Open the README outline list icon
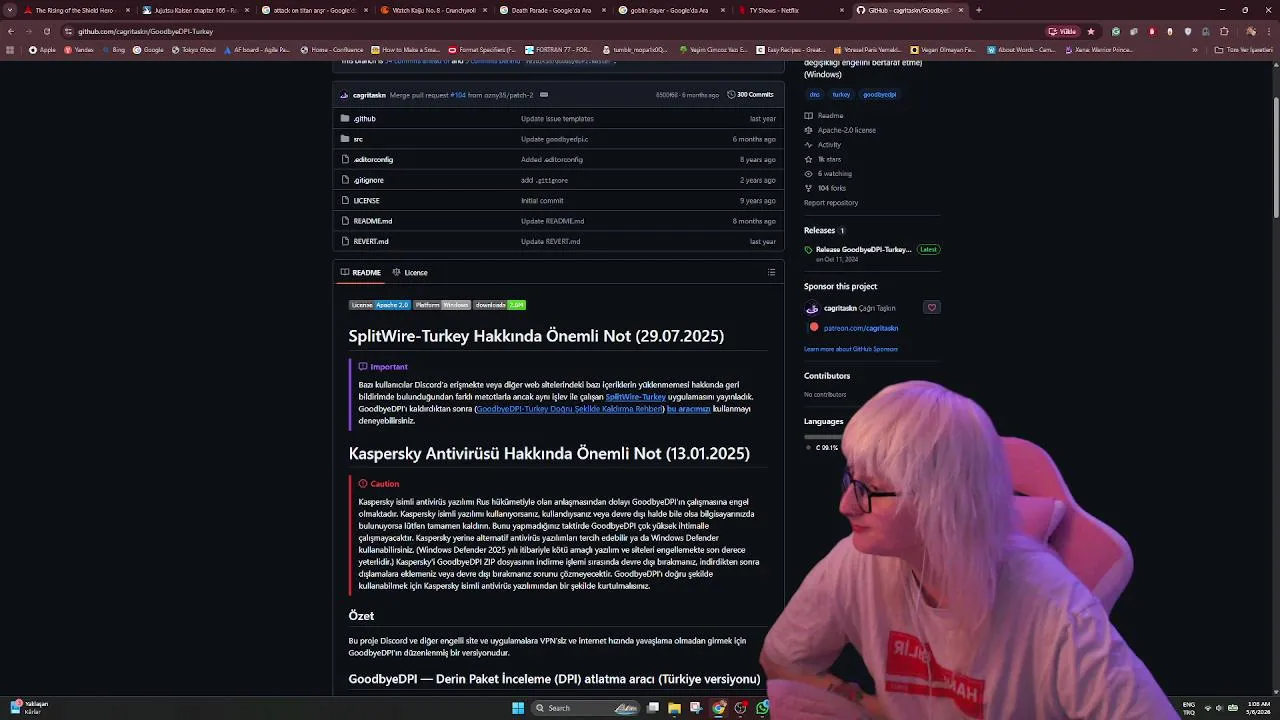 coord(771,272)
